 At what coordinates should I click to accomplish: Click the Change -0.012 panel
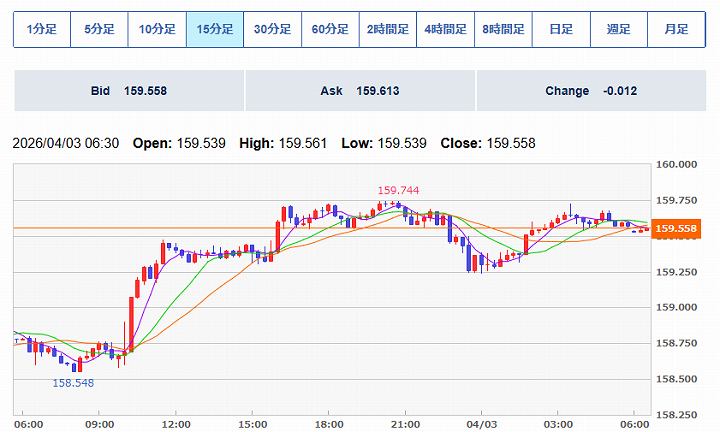click(591, 91)
